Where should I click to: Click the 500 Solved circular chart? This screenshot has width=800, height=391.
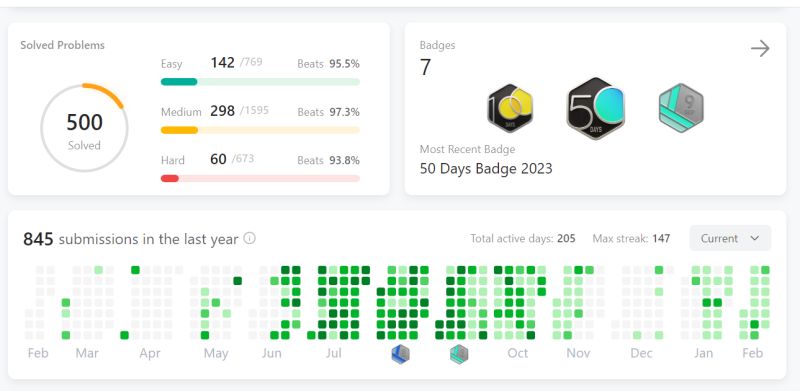click(84, 128)
